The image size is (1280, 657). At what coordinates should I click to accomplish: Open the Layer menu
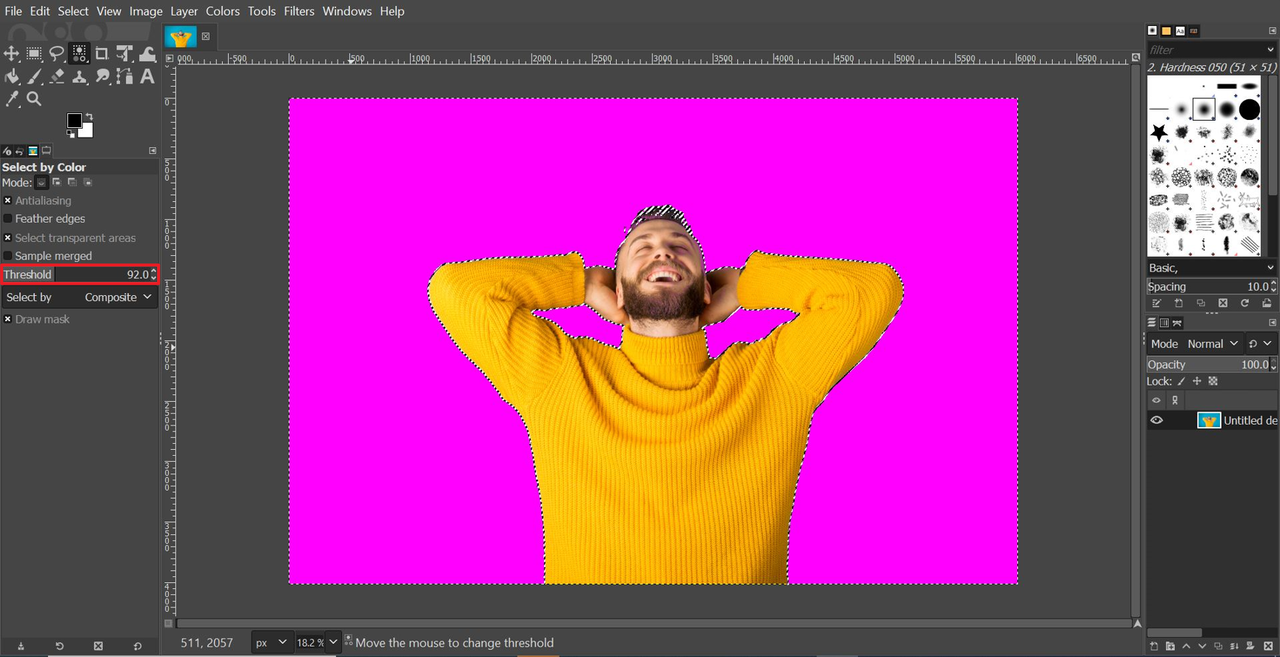tap(184, 11)
